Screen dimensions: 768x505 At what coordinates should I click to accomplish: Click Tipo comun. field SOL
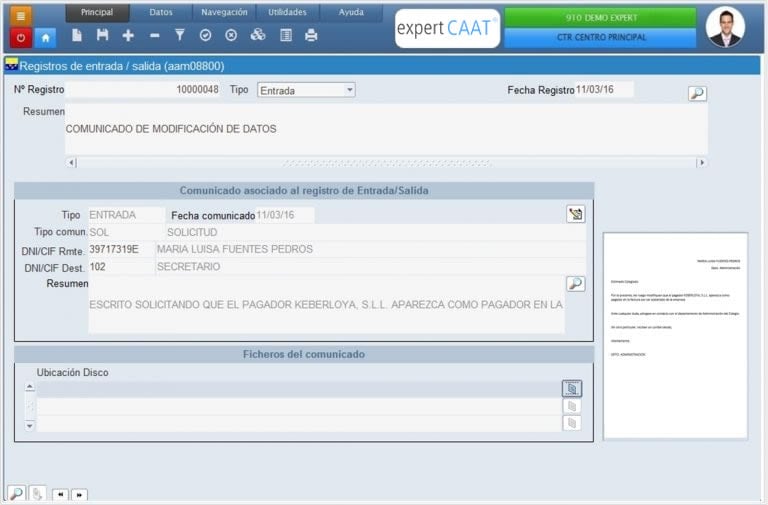tap(126, 232)
